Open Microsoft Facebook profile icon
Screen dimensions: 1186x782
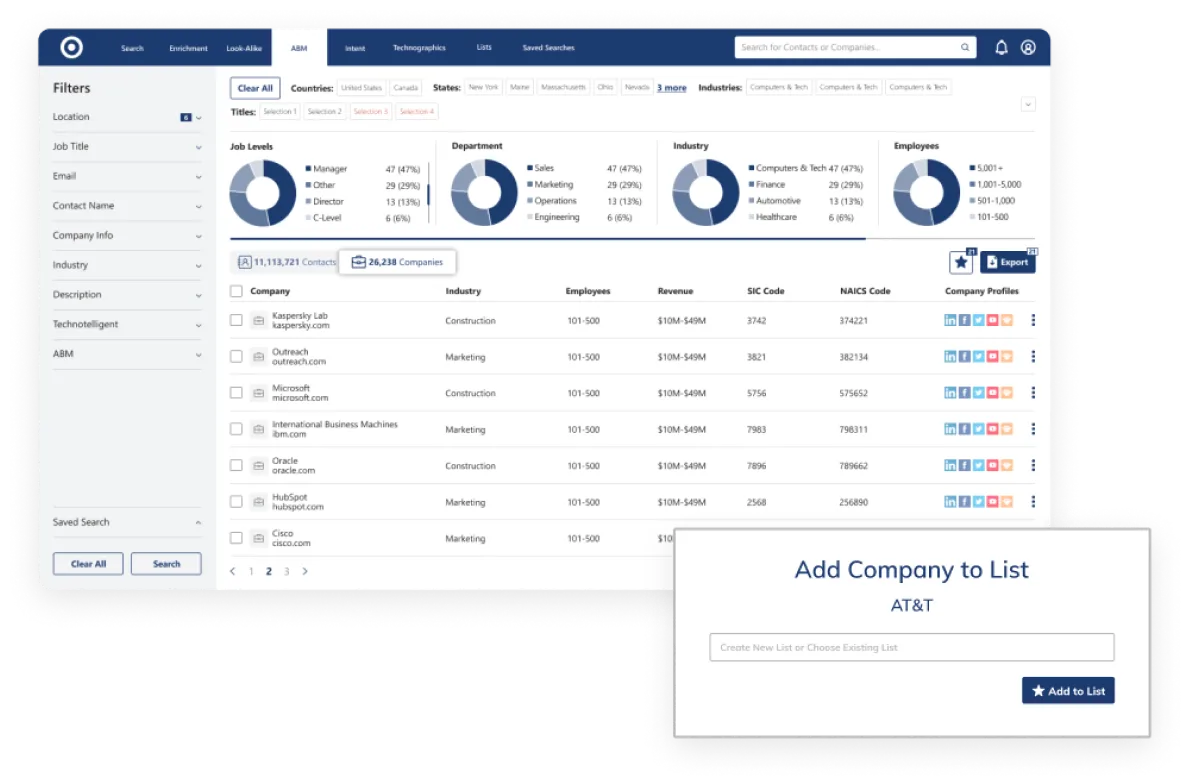(x=964, y=393)
